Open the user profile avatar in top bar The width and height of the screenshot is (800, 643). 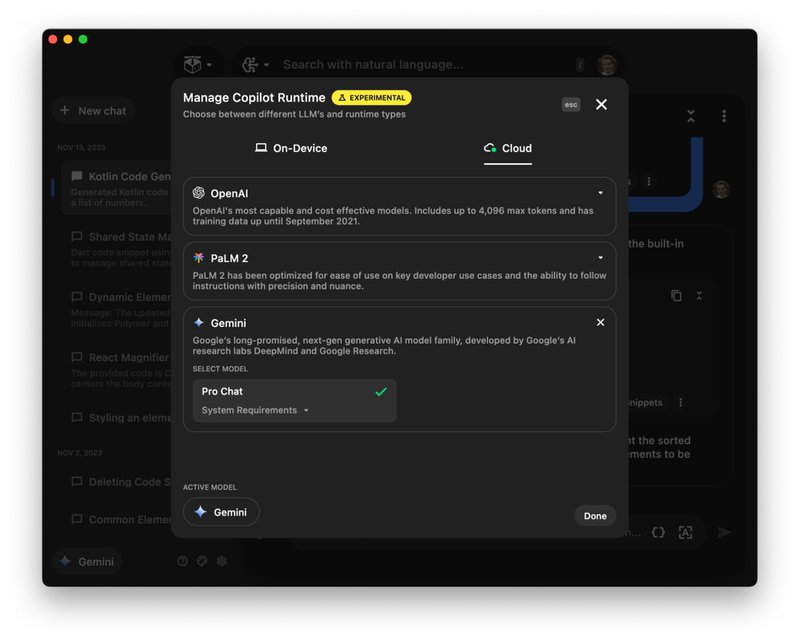[607, 65]
